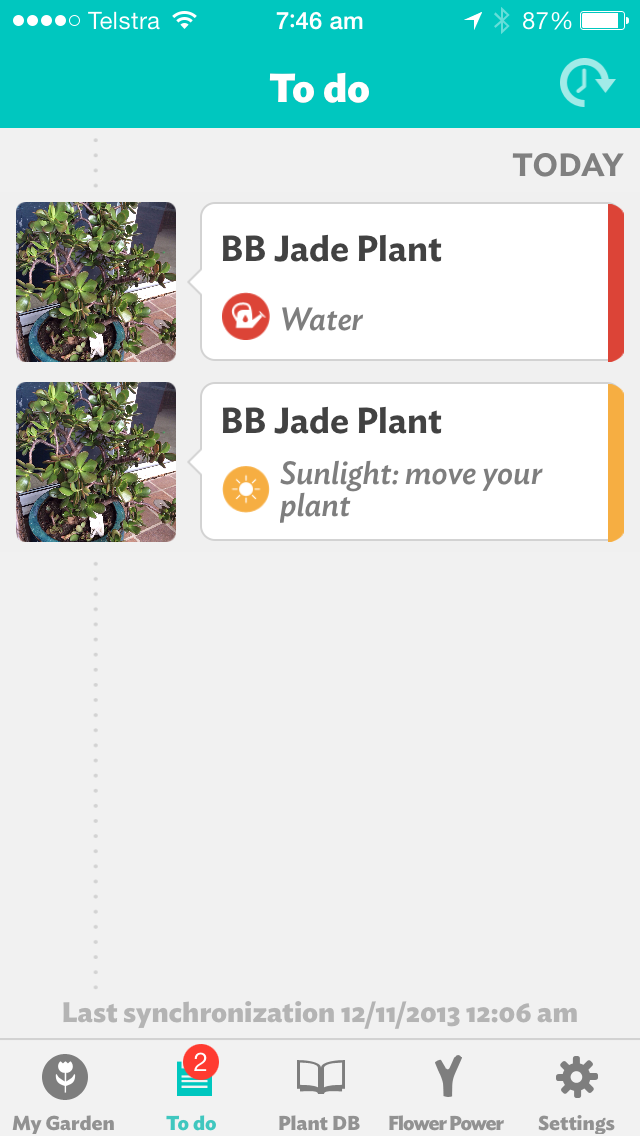Tap the orange sunlight icon
The width and height of the screenshot is (640, 1136).
245,489
